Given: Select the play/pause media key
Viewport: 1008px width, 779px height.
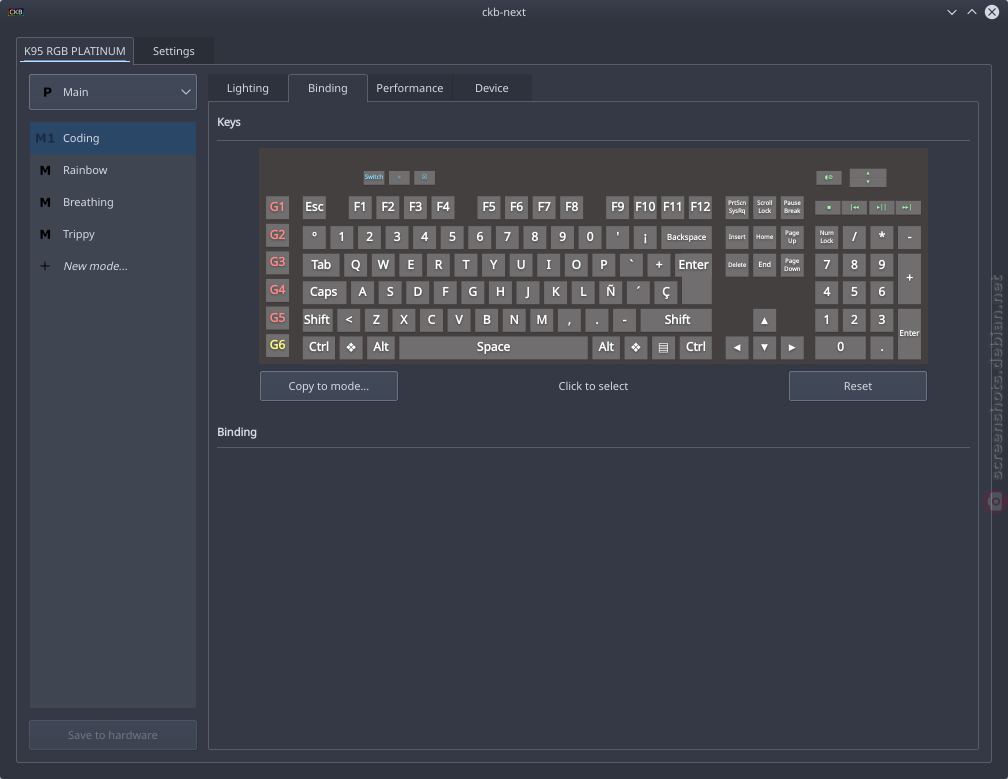Looking at the screenshot, I should (x=881, y=208).
